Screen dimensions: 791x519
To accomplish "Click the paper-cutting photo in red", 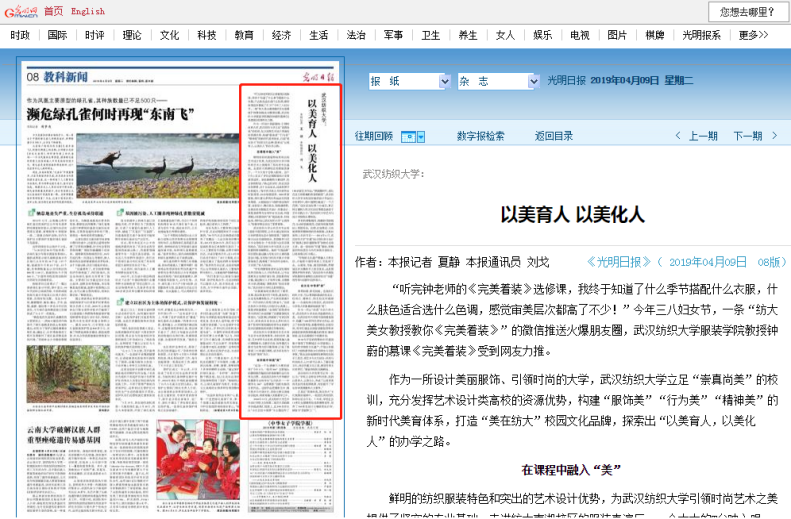I will [198, 459].
